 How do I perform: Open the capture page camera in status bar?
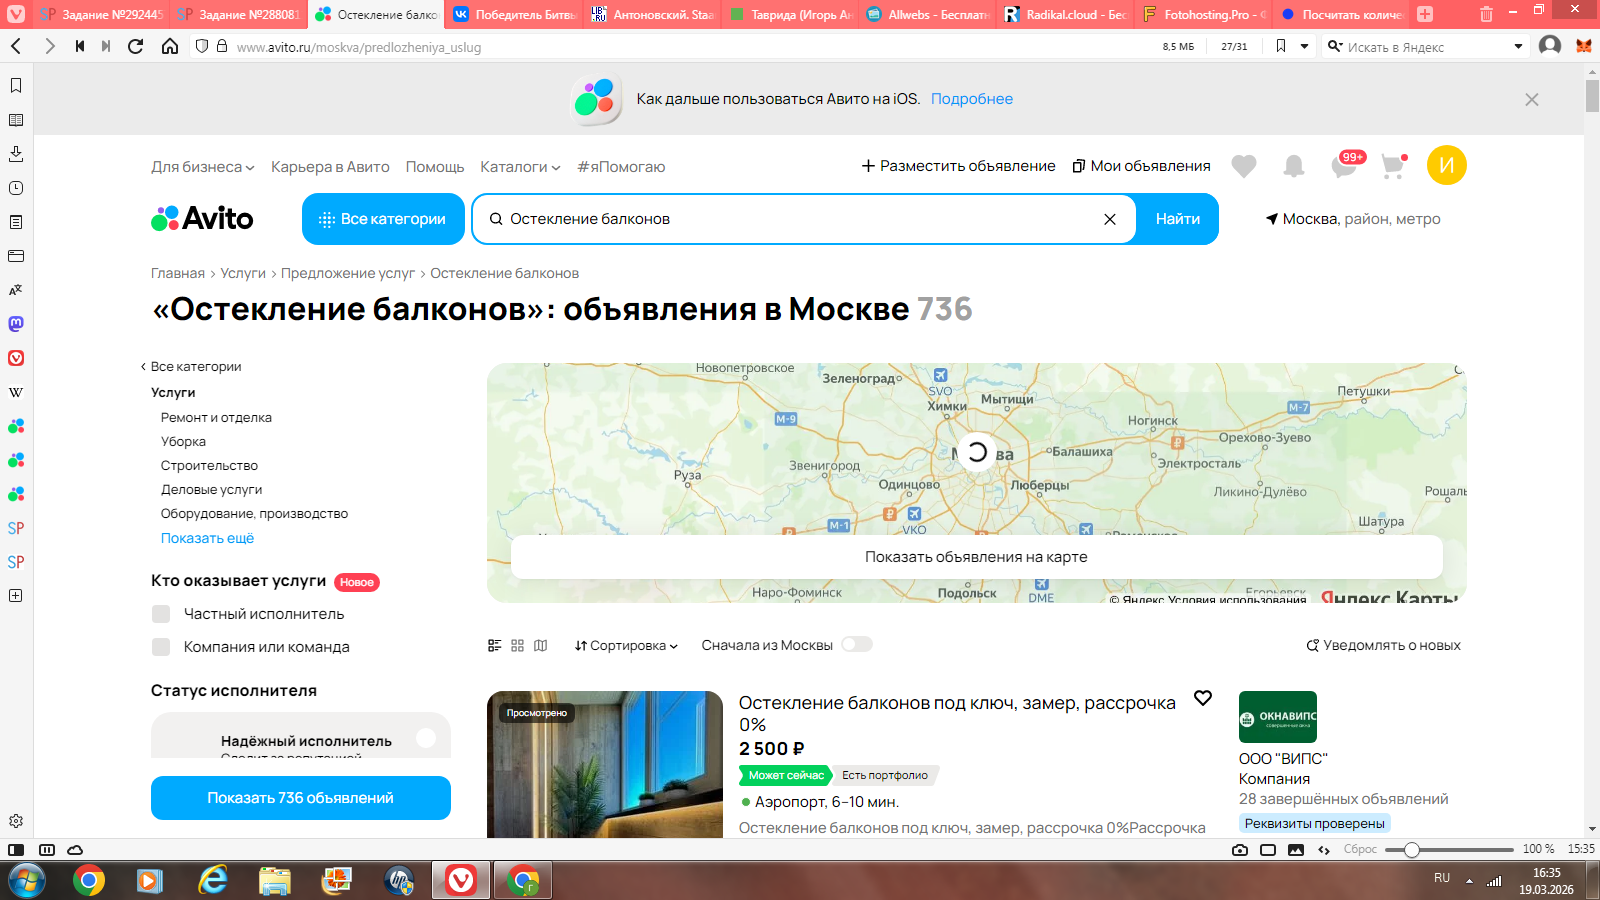click(1240, 850)
